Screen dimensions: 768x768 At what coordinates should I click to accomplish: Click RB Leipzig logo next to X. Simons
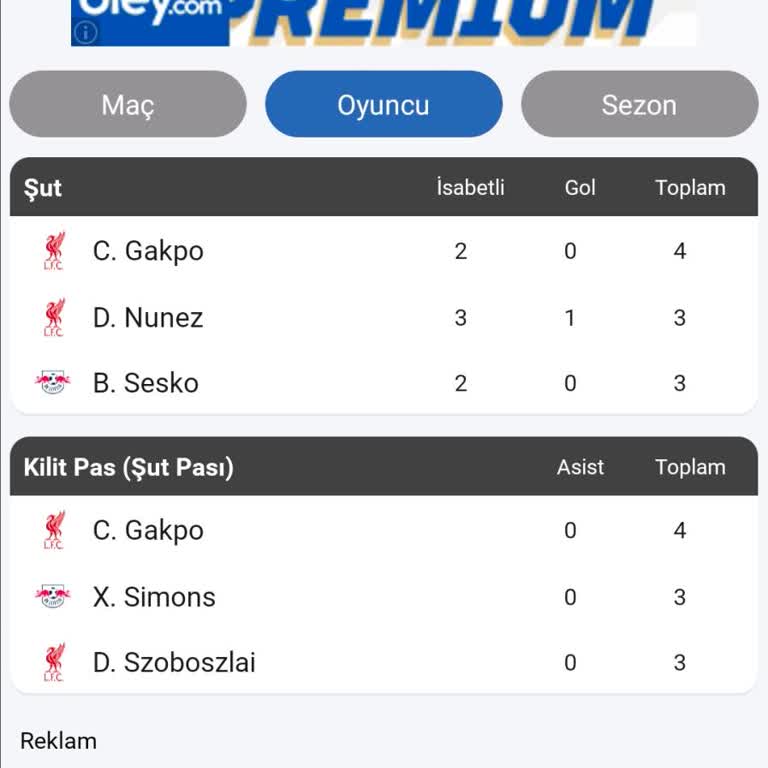[x=53, y=597]
